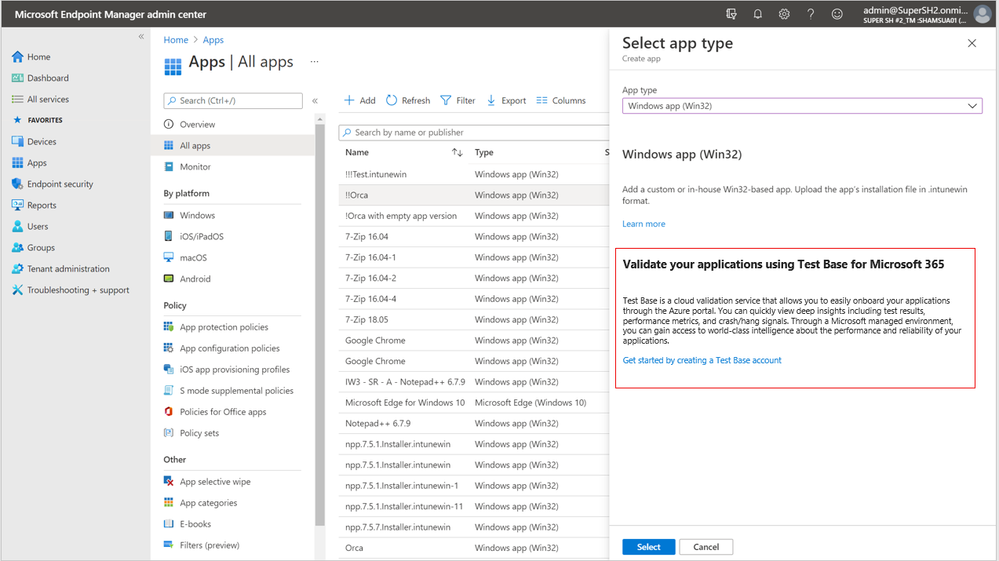This screenshot has width=999, height=561.
Task: Open the ellipsis menu beside All apps
Action: (314, 62)
